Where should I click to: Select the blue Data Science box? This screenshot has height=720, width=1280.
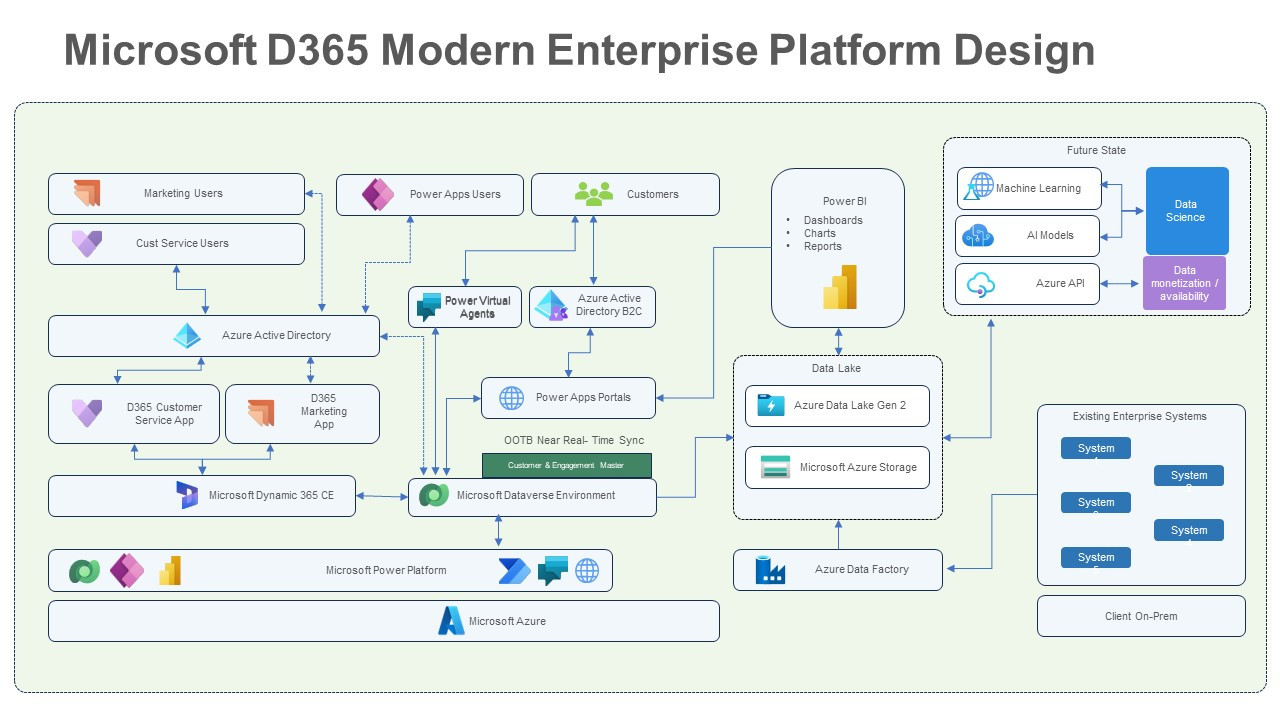tap(1186, 211)
